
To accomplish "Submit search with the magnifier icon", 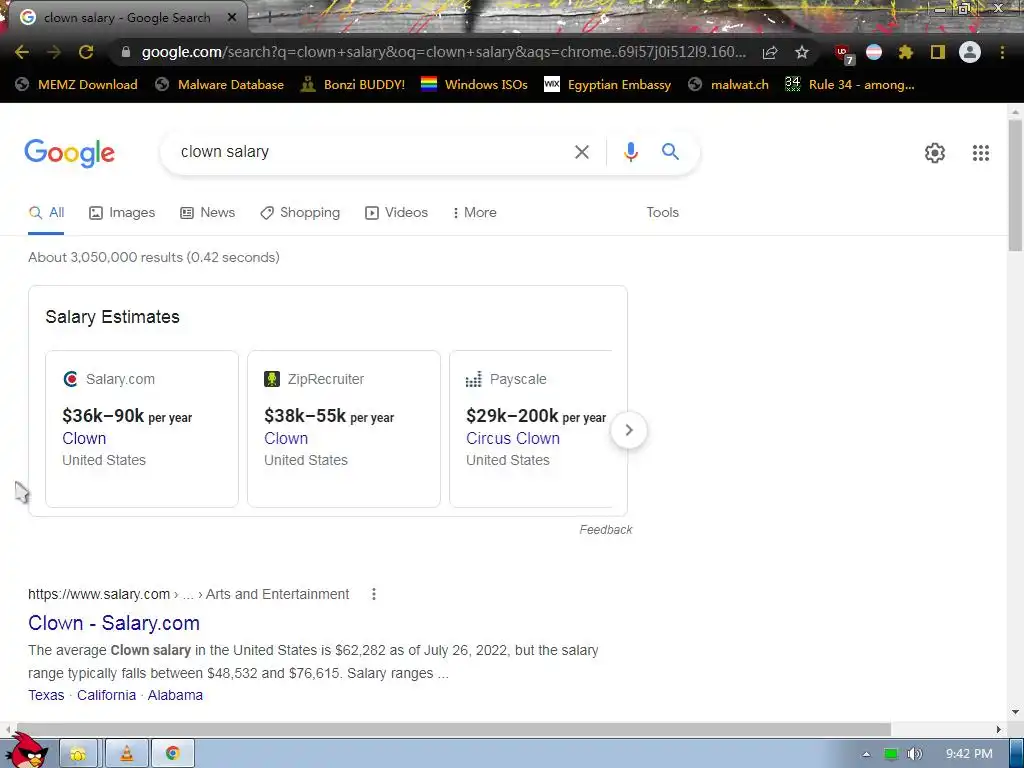I will (x=670, y=152).
